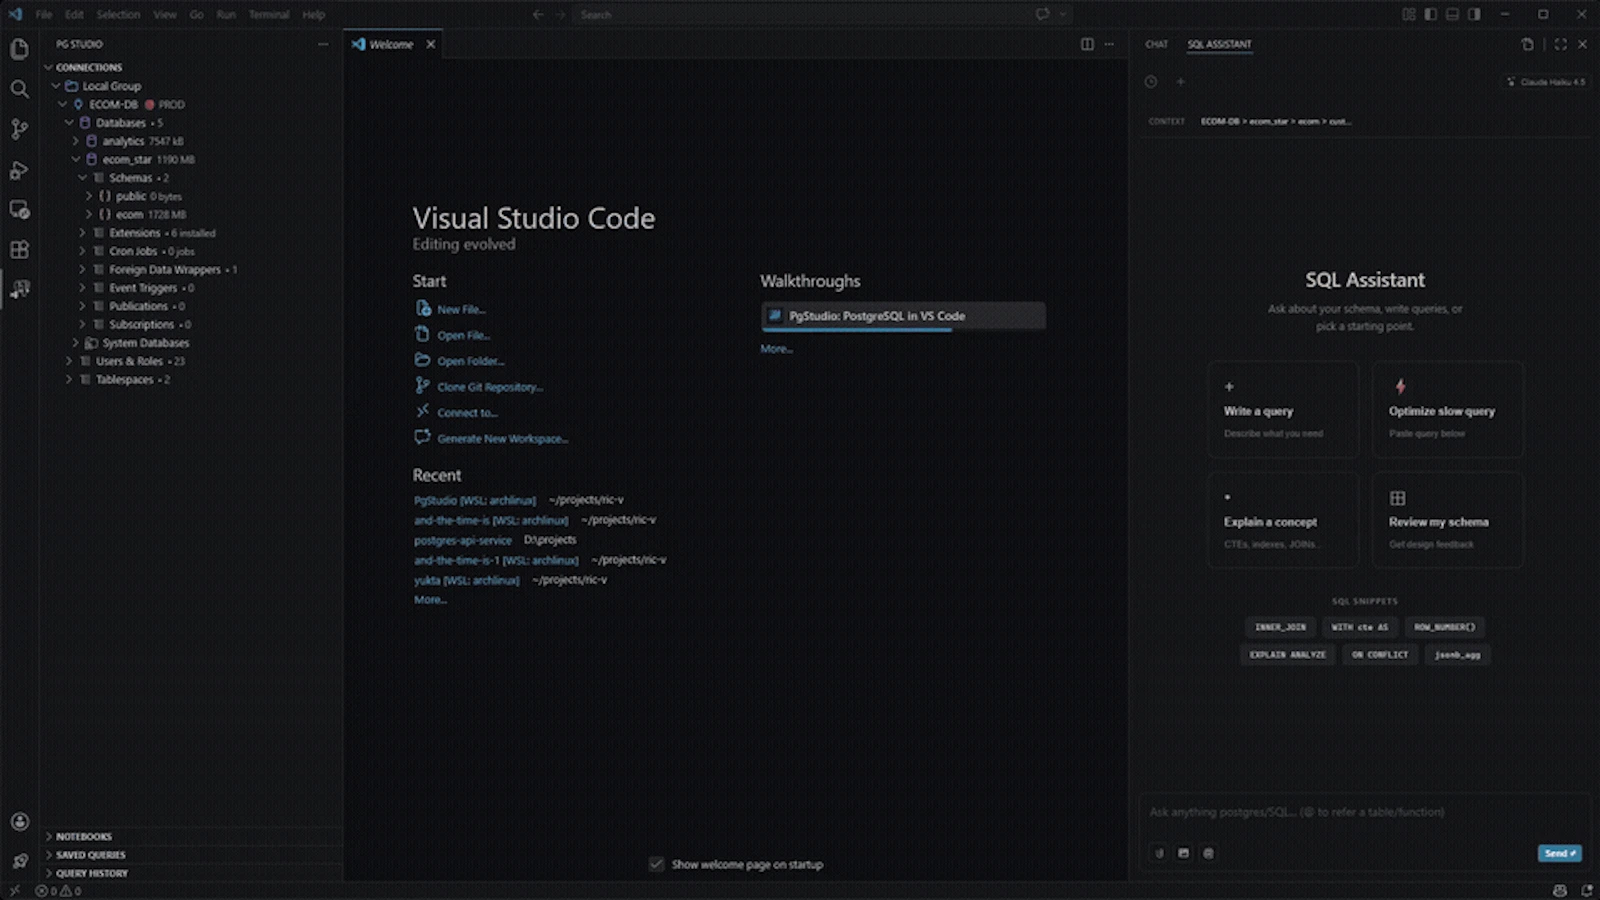
Task: Split the editor right
Action: tap(1087, 44)
